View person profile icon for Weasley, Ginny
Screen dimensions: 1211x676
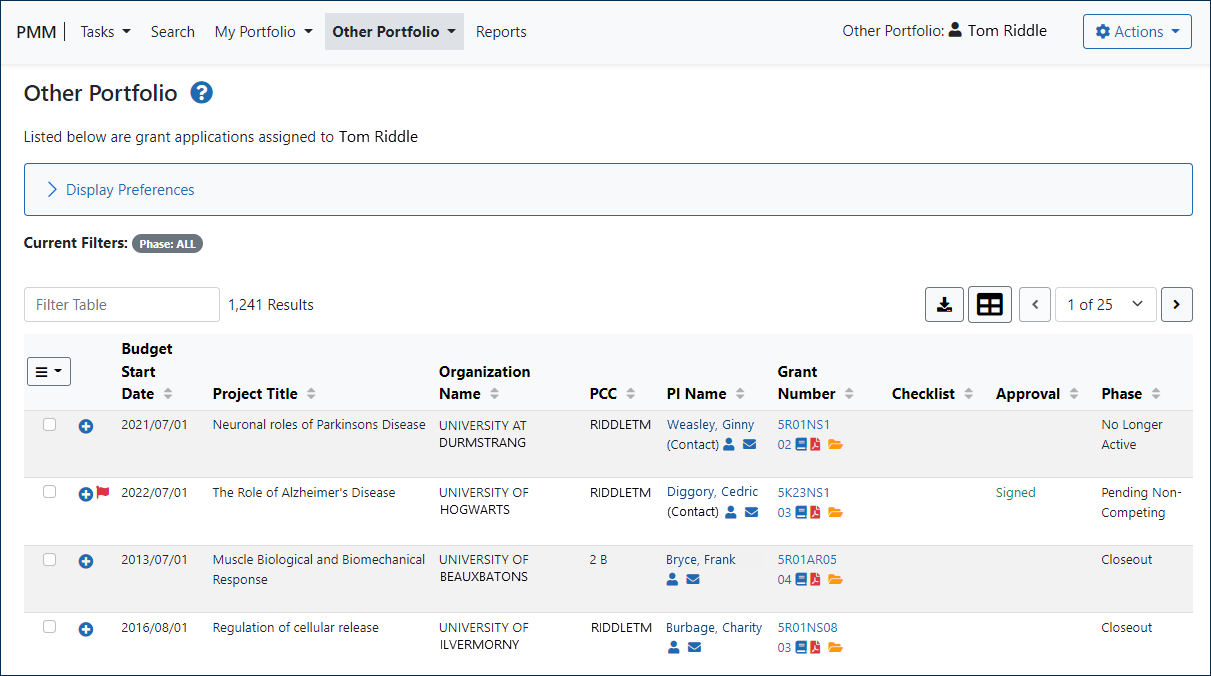click(729, 445)
